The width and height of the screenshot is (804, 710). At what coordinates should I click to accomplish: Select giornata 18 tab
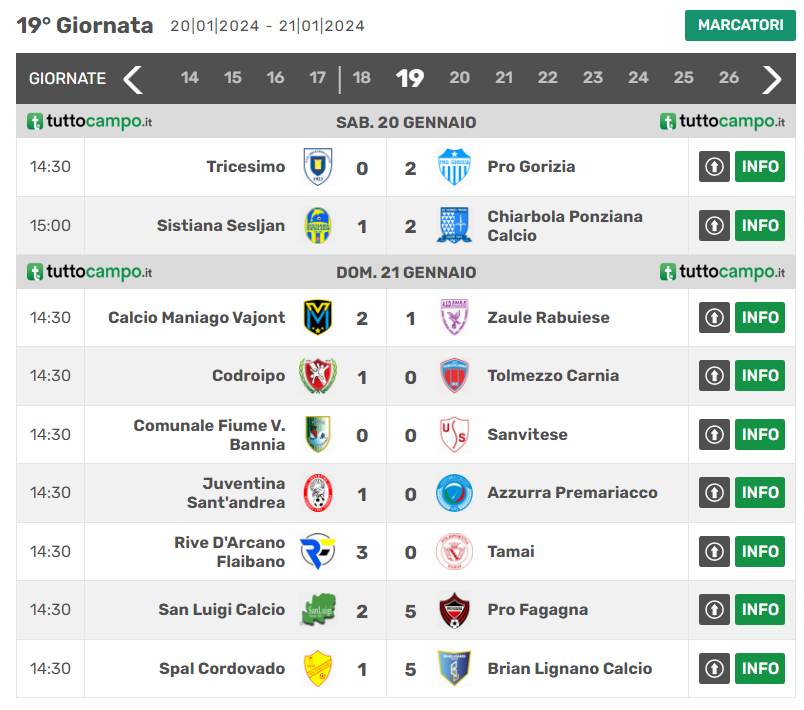point(362,78)
